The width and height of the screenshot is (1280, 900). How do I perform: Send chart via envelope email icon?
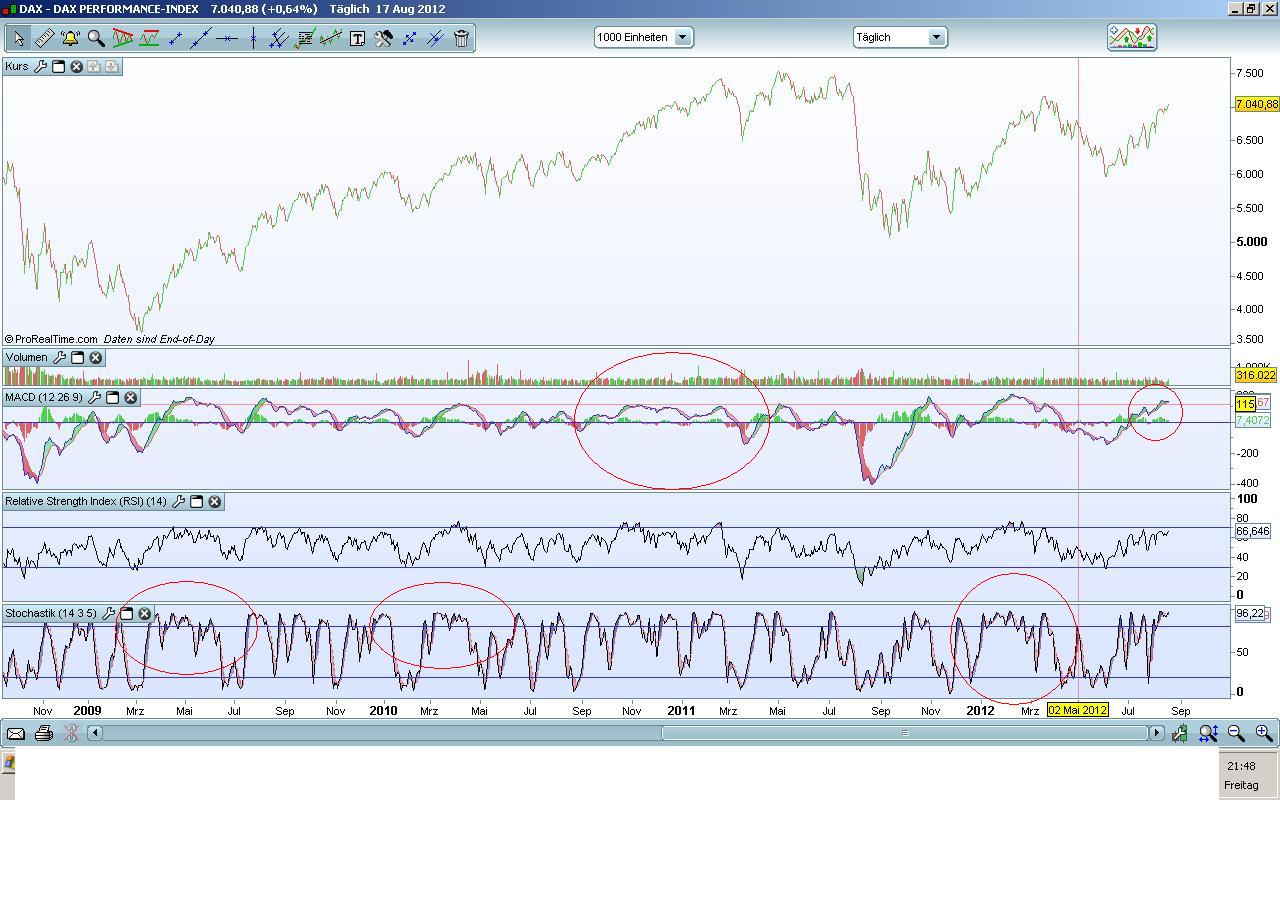[x=15, y=733]
